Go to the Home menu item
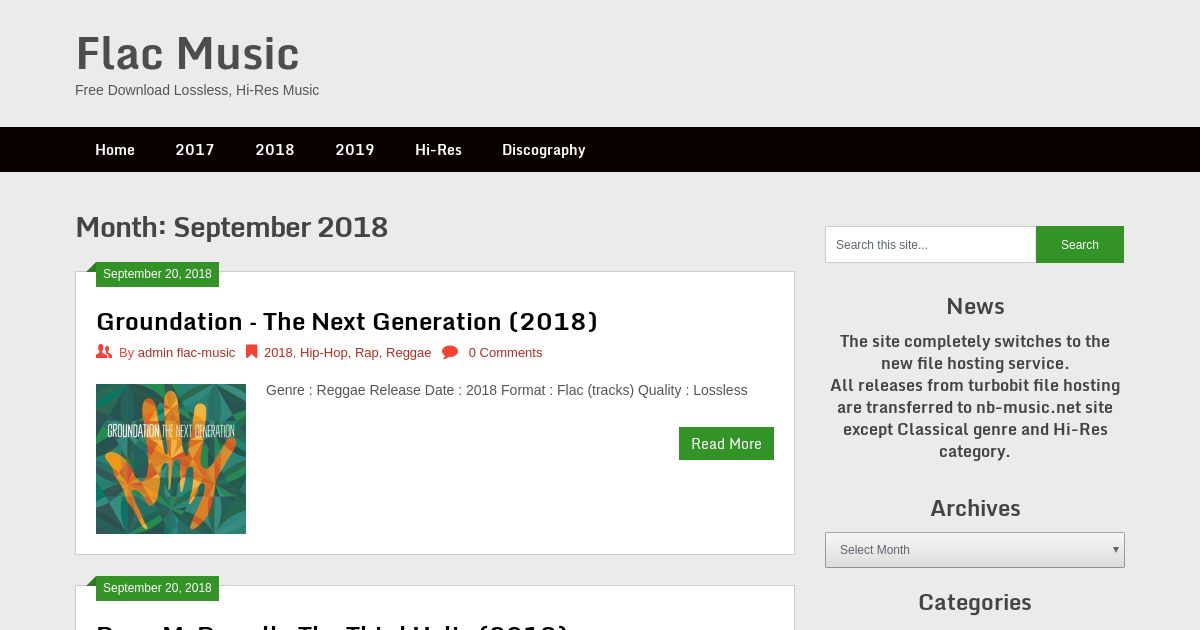Viewport: 1200px width, 630px height. click(115, 150)
